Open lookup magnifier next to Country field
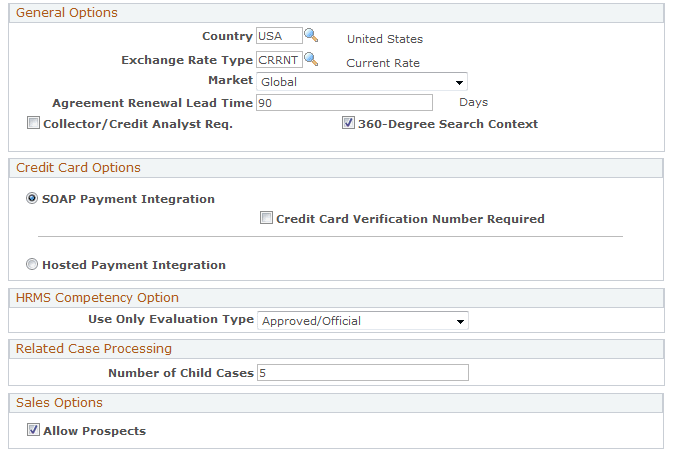678x461 pixels. [311, 35]
